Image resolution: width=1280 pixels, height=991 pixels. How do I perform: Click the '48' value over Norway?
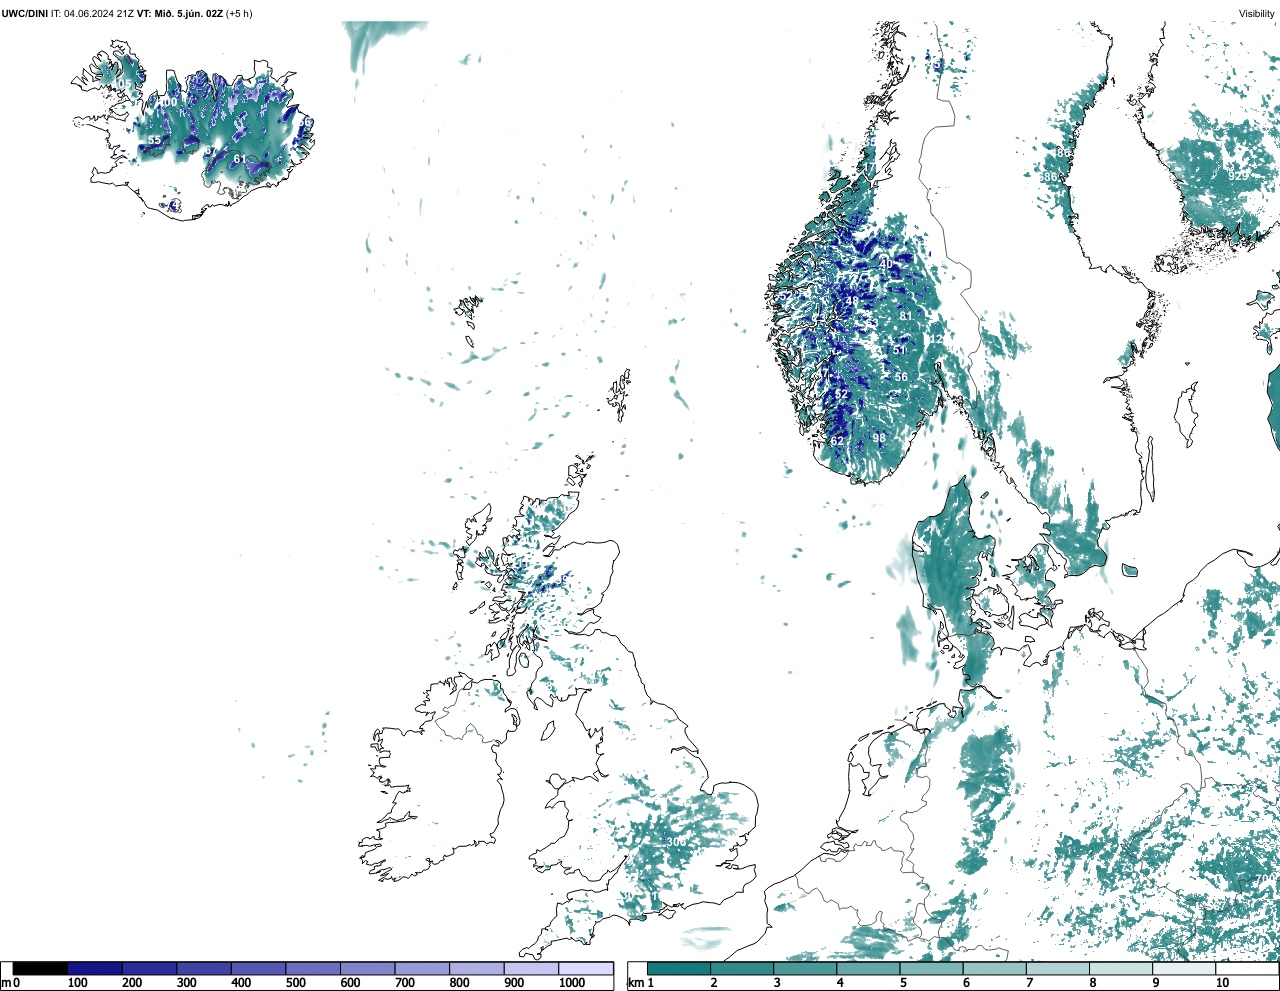(x=852, y=300)
